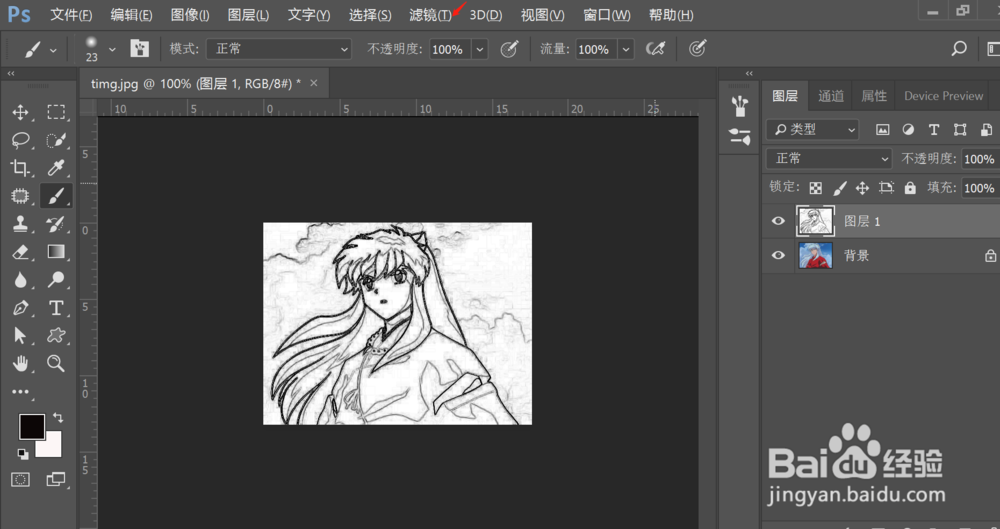Toggle pressure for opacity

pos(509,48)
